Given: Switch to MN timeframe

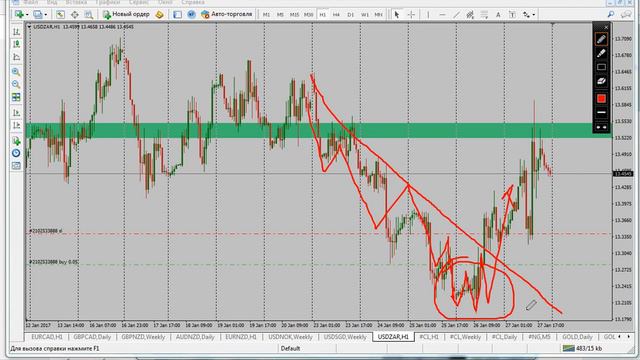Looking at the screenshot, I should (379, 15).
